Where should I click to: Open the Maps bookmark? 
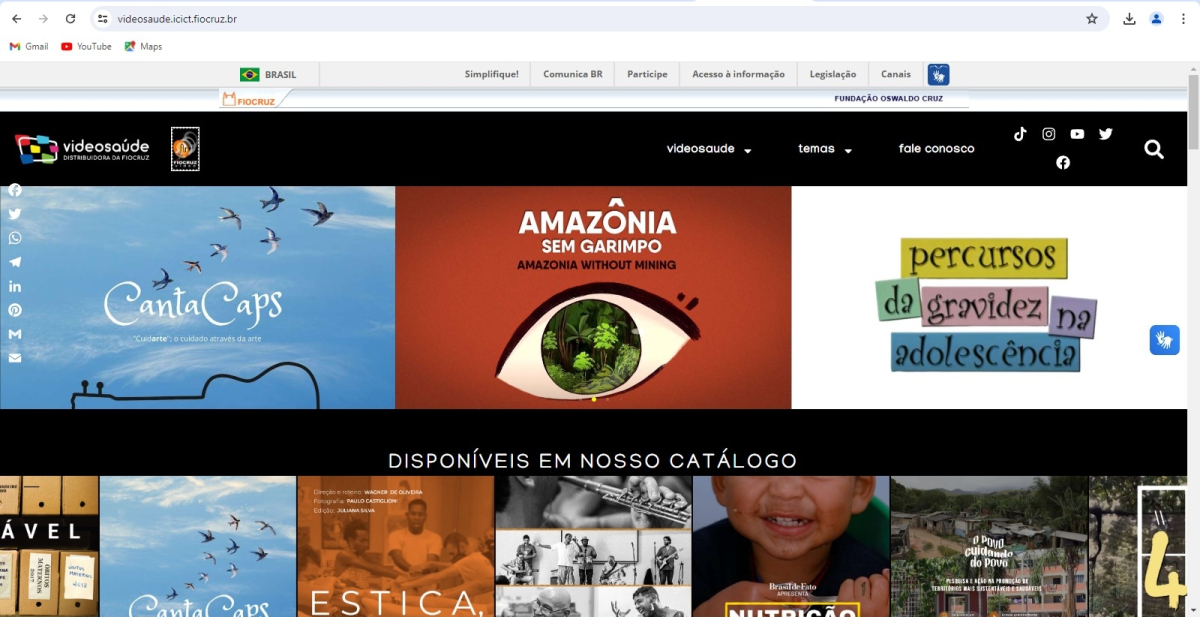coord(143,46)
